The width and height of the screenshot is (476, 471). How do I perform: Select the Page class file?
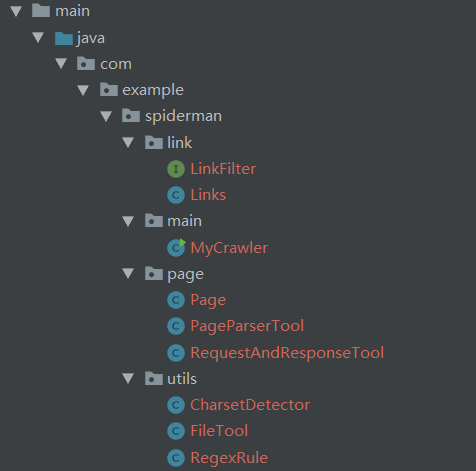pyautogui.click(x=208, y=300)
